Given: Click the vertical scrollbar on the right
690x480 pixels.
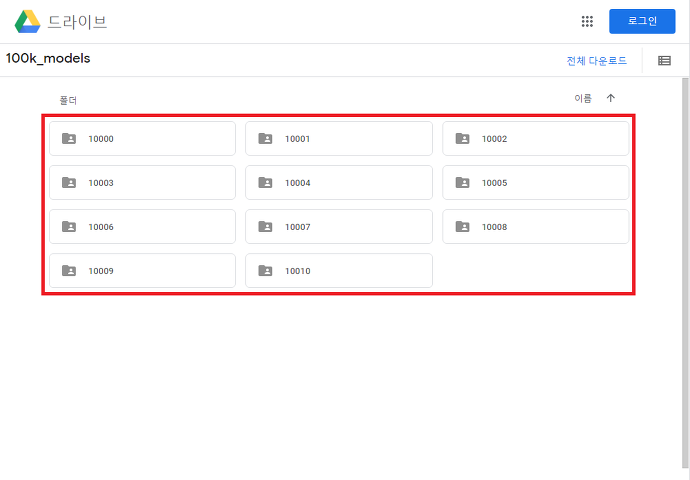Looking at the screenshot, I should click(x=685, y=273).
